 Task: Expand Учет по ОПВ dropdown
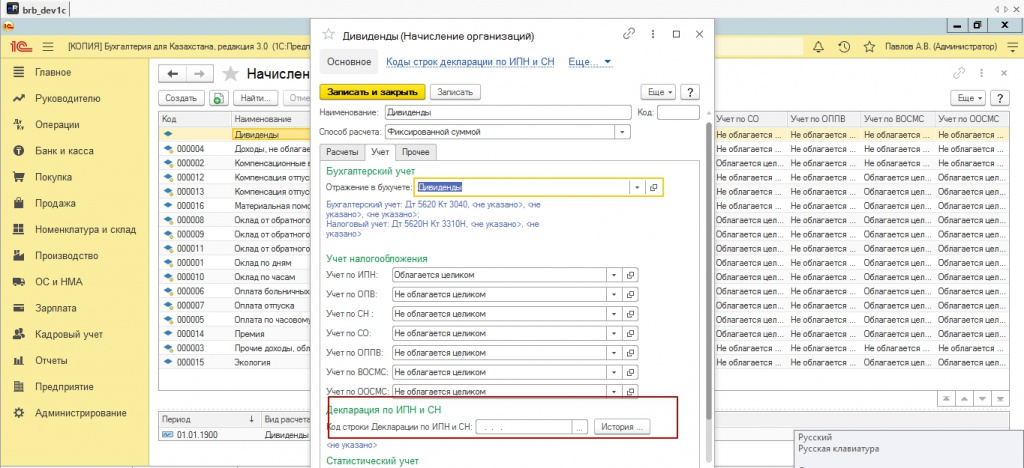615,294
